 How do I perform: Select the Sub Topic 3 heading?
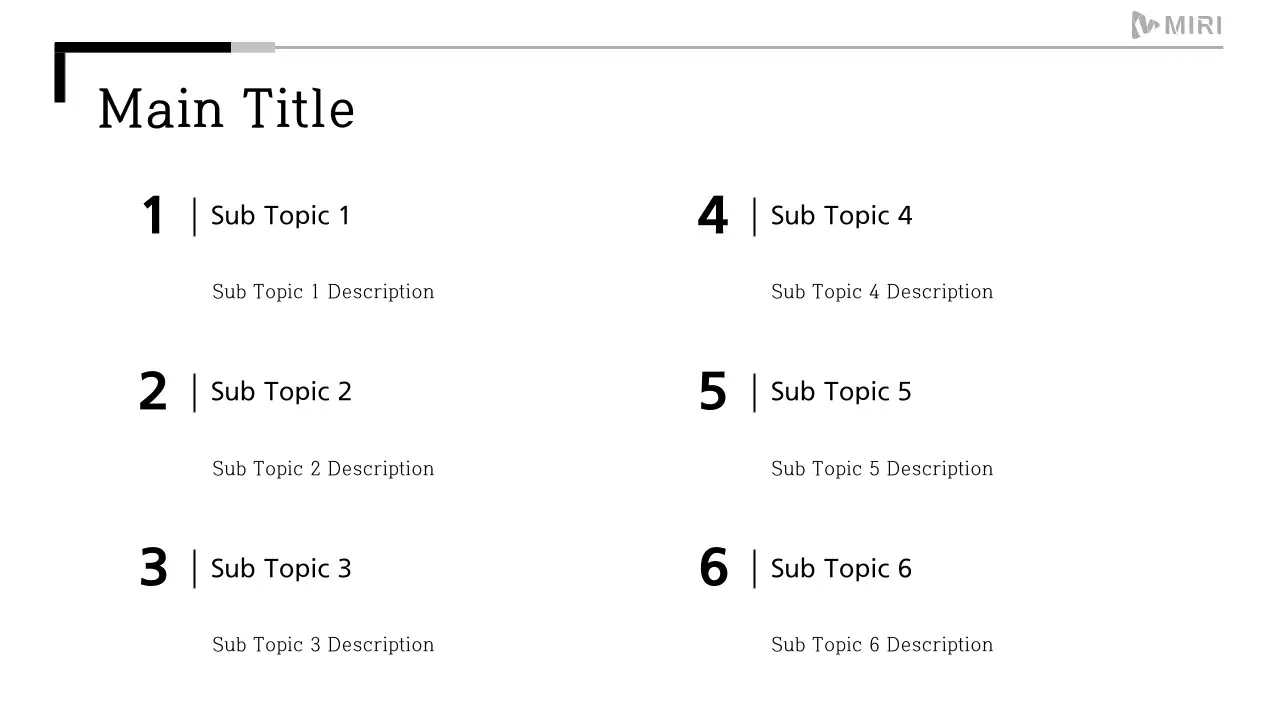pyautogui.click(x=281, y=569)
